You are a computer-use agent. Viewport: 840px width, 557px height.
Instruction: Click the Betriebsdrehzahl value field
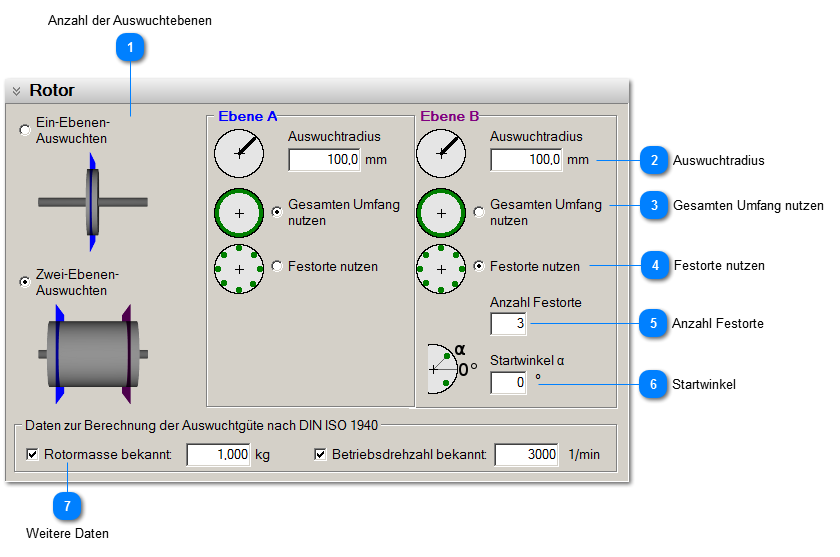[x=527, y=455]
